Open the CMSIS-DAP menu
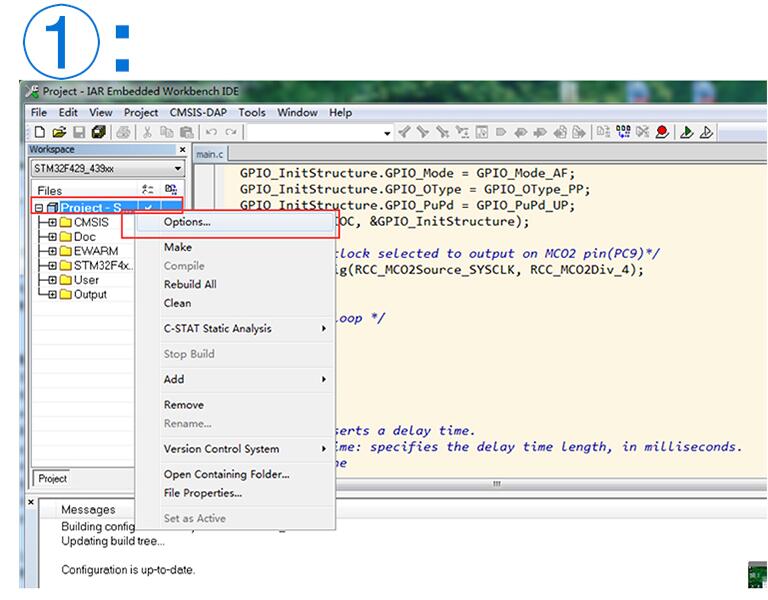768x600 pixels. tap(198, 112)
